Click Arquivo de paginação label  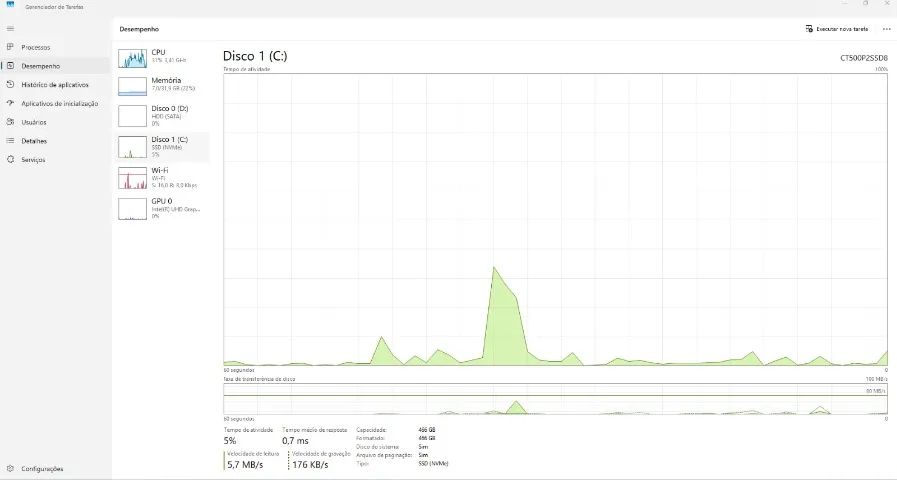coord(384,455)
